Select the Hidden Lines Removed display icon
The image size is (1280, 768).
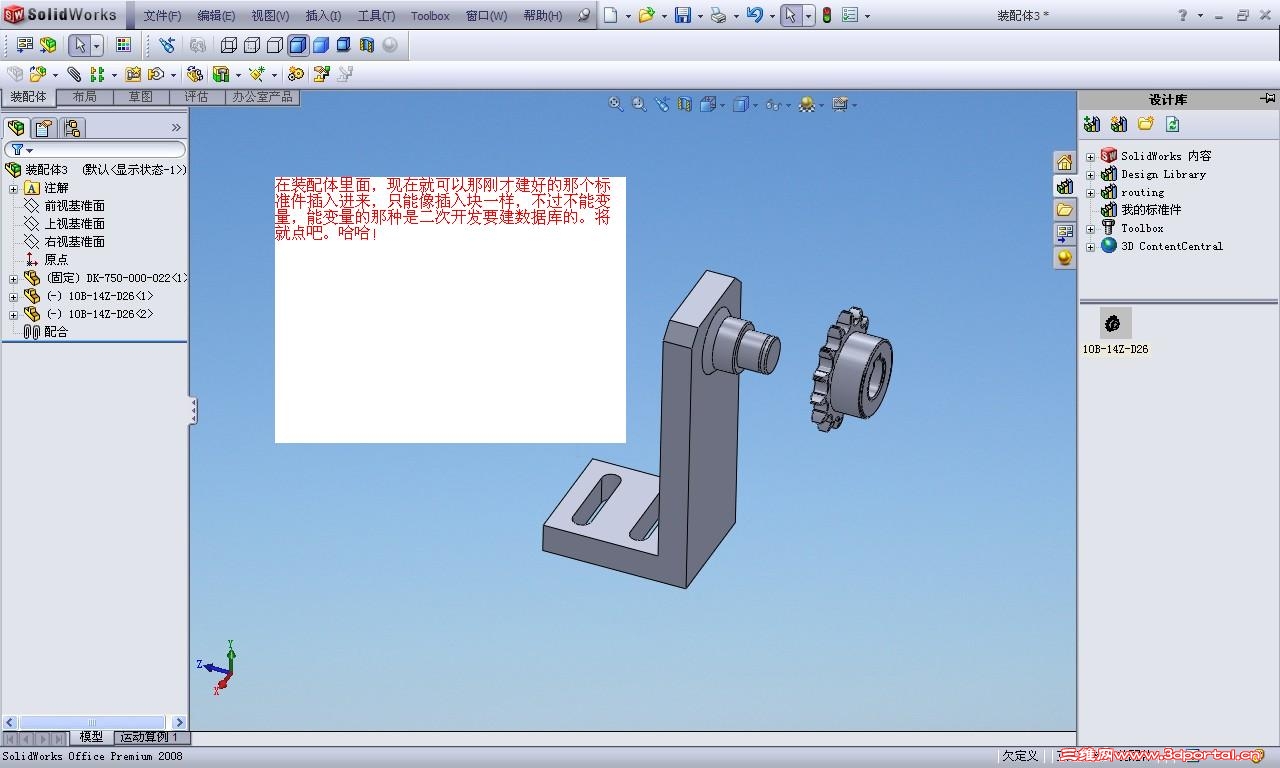click(275, 45)
